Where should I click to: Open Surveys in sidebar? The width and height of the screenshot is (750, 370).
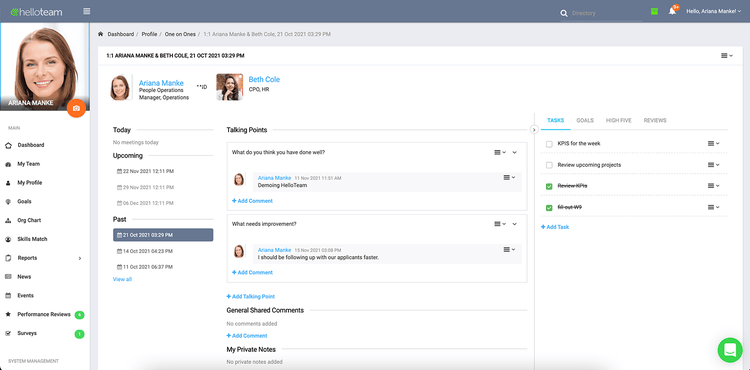27,333
